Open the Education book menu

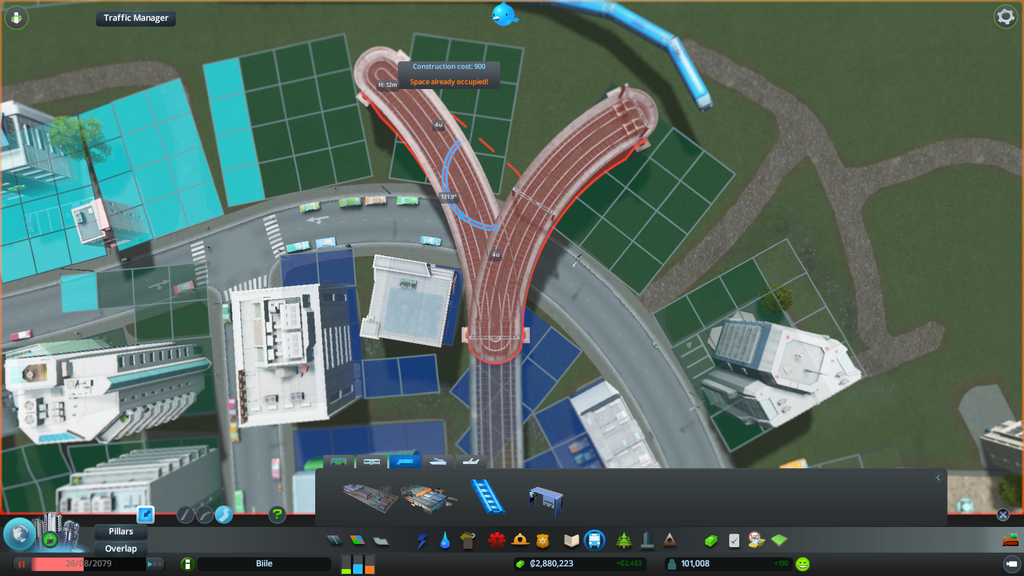pyautogui.click(x=571, y=541)
